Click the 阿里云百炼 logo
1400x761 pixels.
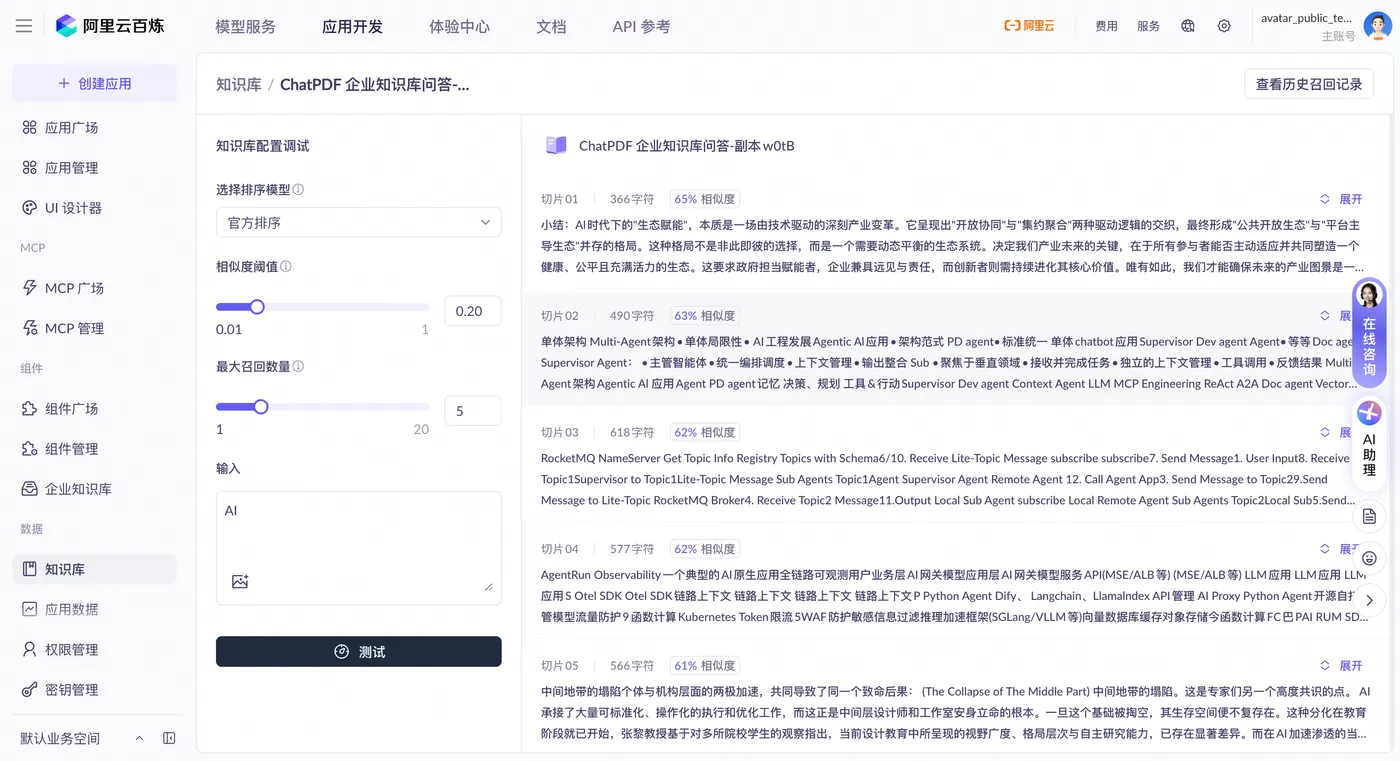tap(110, 26)
